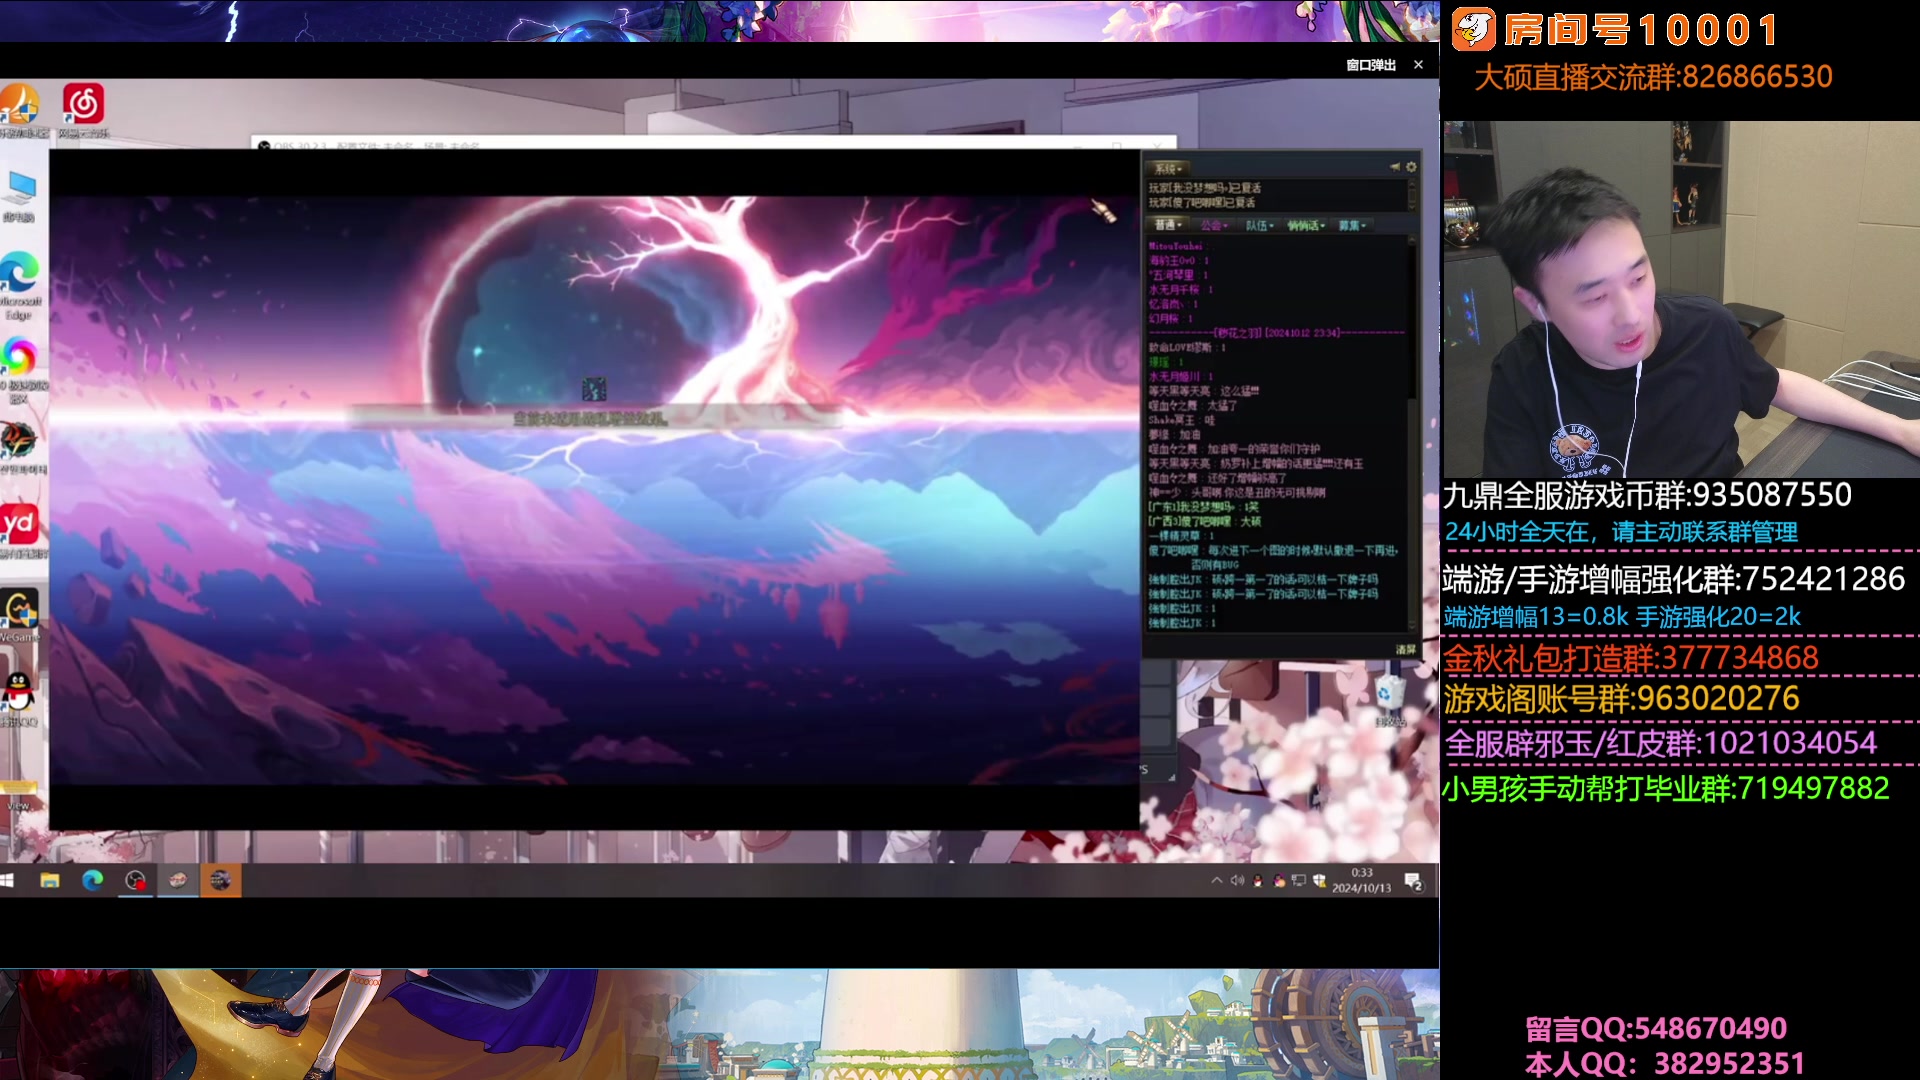1920x1080 pixels.
Task: Click the 全服辟邪玉/红皮群:1021034054 text
Action: (1661, 743)
